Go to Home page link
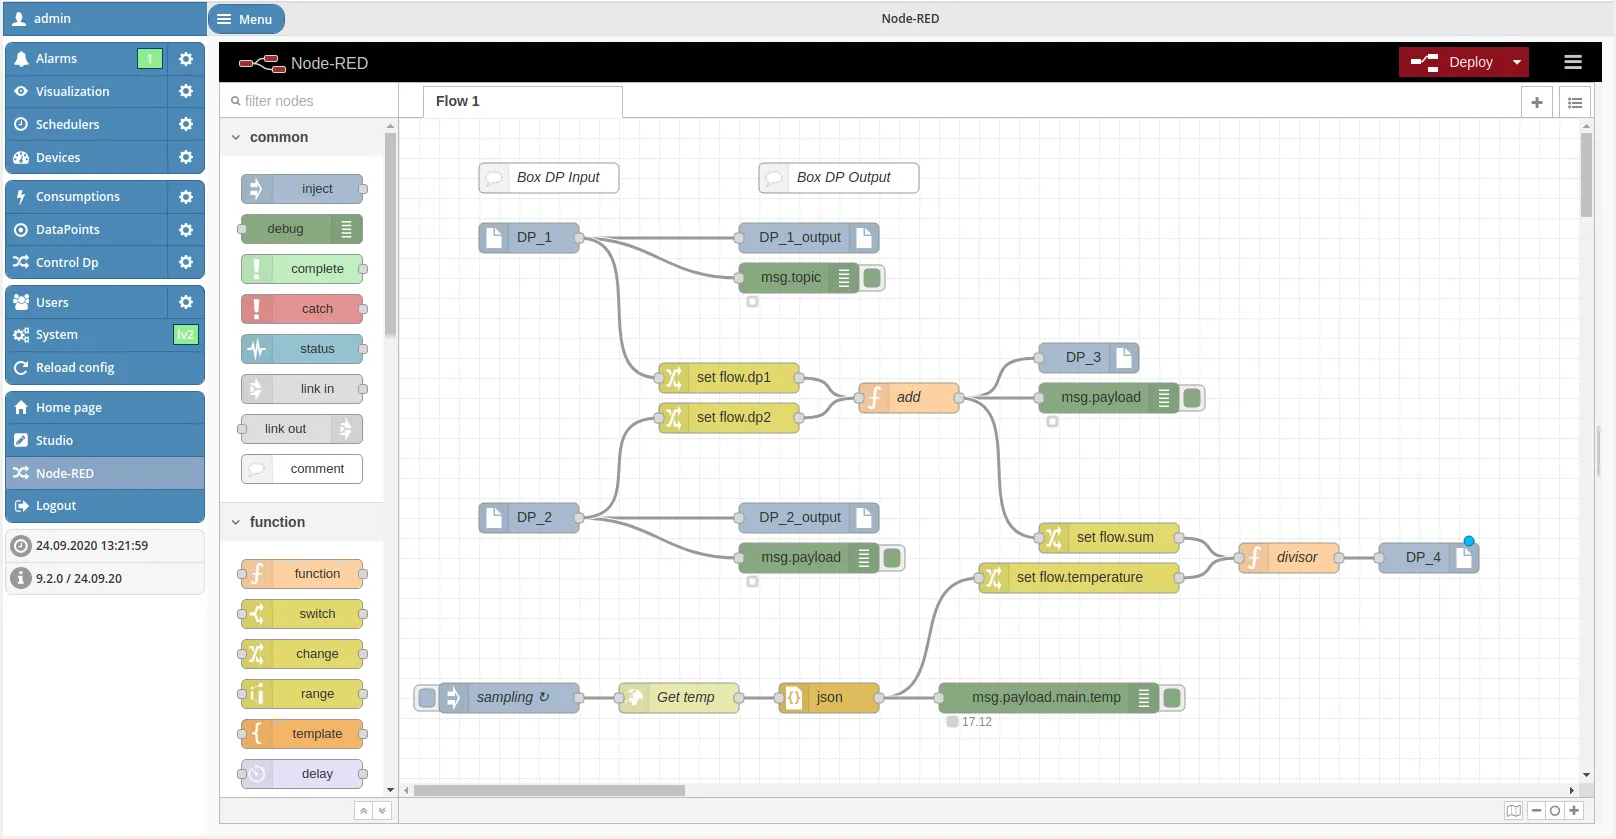 [x=105, y=407]
